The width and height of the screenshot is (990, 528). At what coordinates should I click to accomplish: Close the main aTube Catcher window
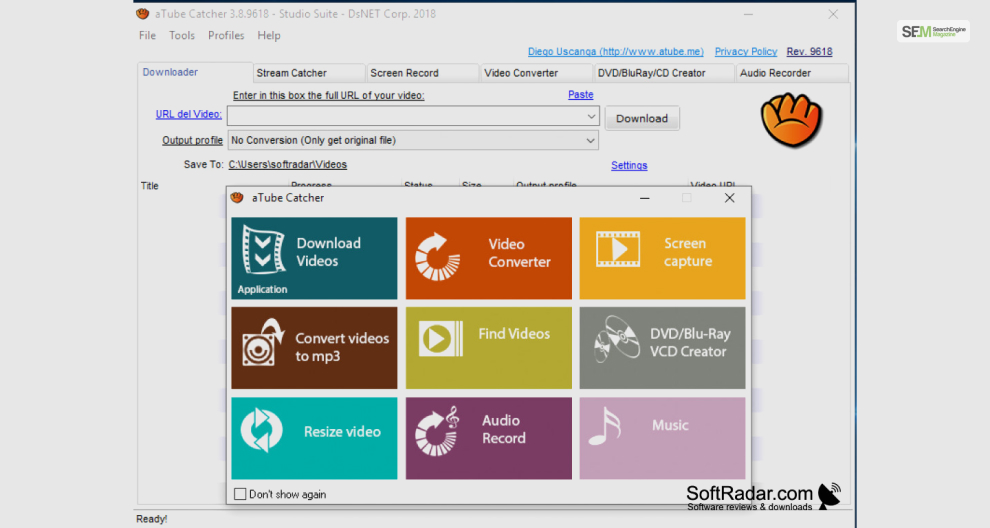coord(833,14)
